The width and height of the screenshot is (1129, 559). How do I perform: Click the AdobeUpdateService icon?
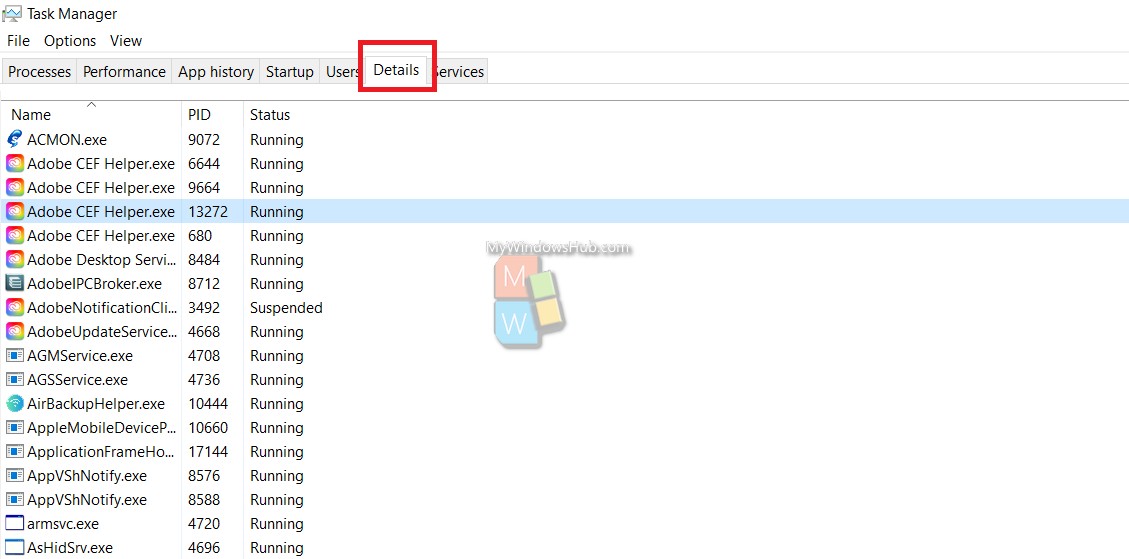(14, 332)
